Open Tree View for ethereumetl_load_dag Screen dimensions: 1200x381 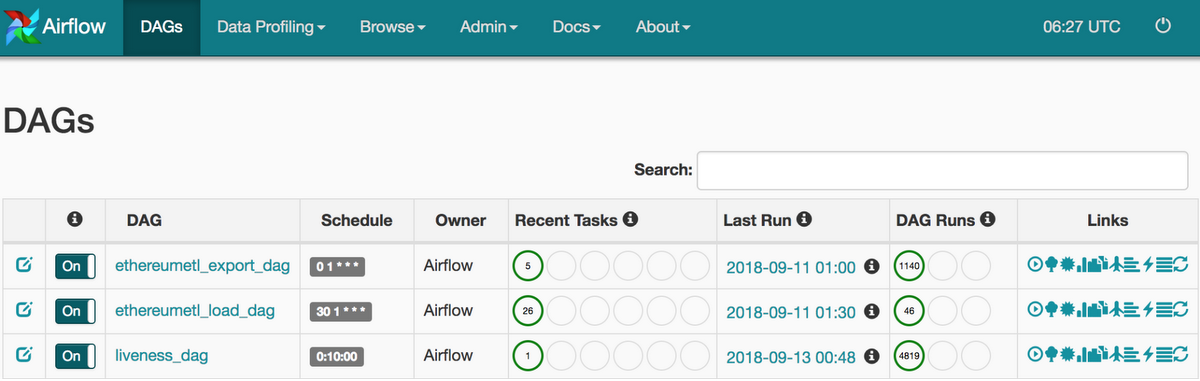coord(1051,310)
